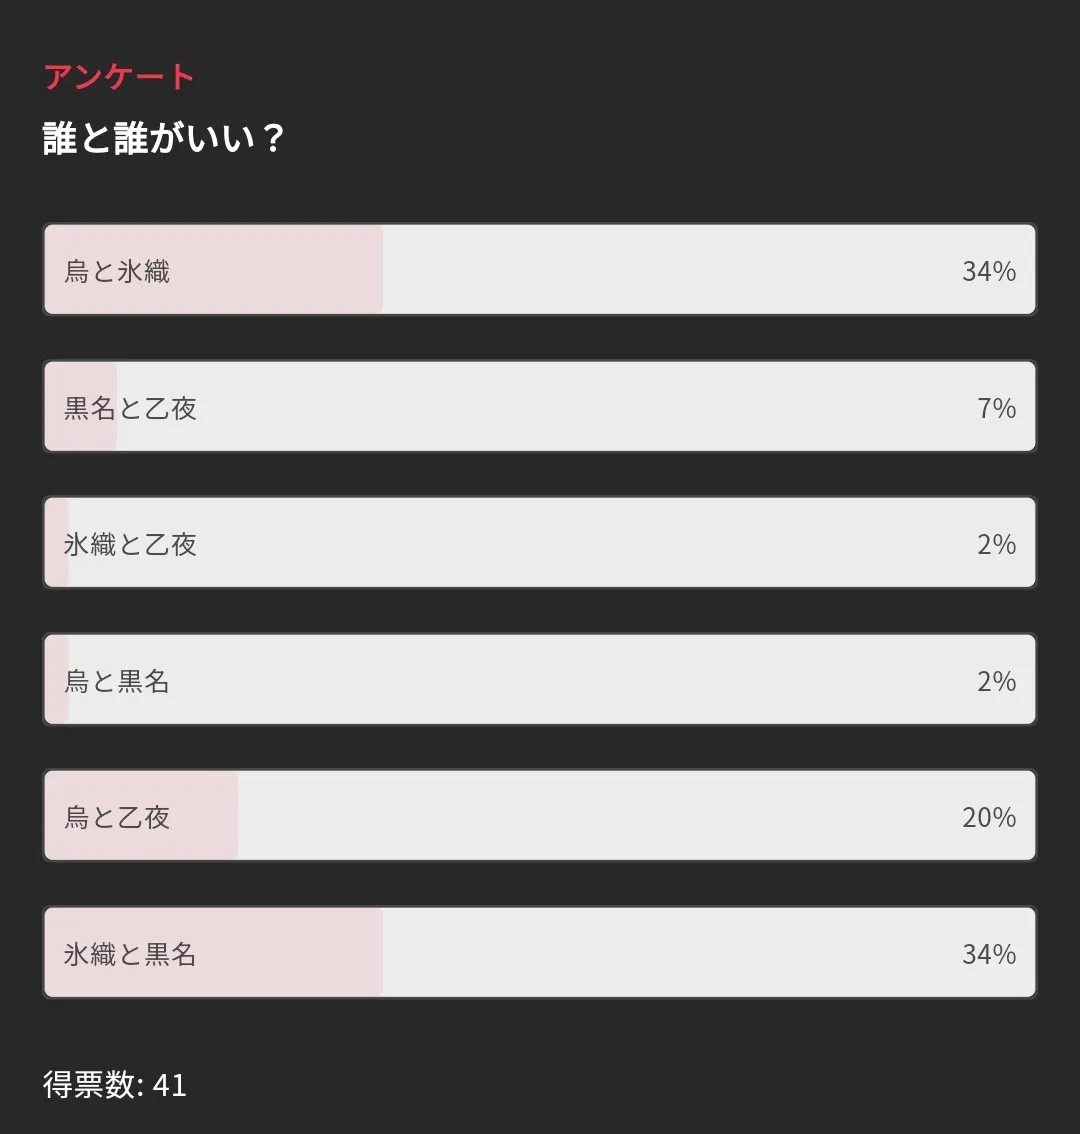Viewport: 1080px width, 1134px height.
Task: Click the 2% result for 烏と黒名
Action: 996,681
